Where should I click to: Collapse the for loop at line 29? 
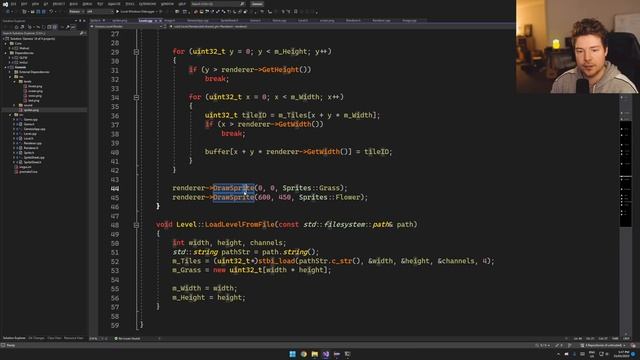136,52
